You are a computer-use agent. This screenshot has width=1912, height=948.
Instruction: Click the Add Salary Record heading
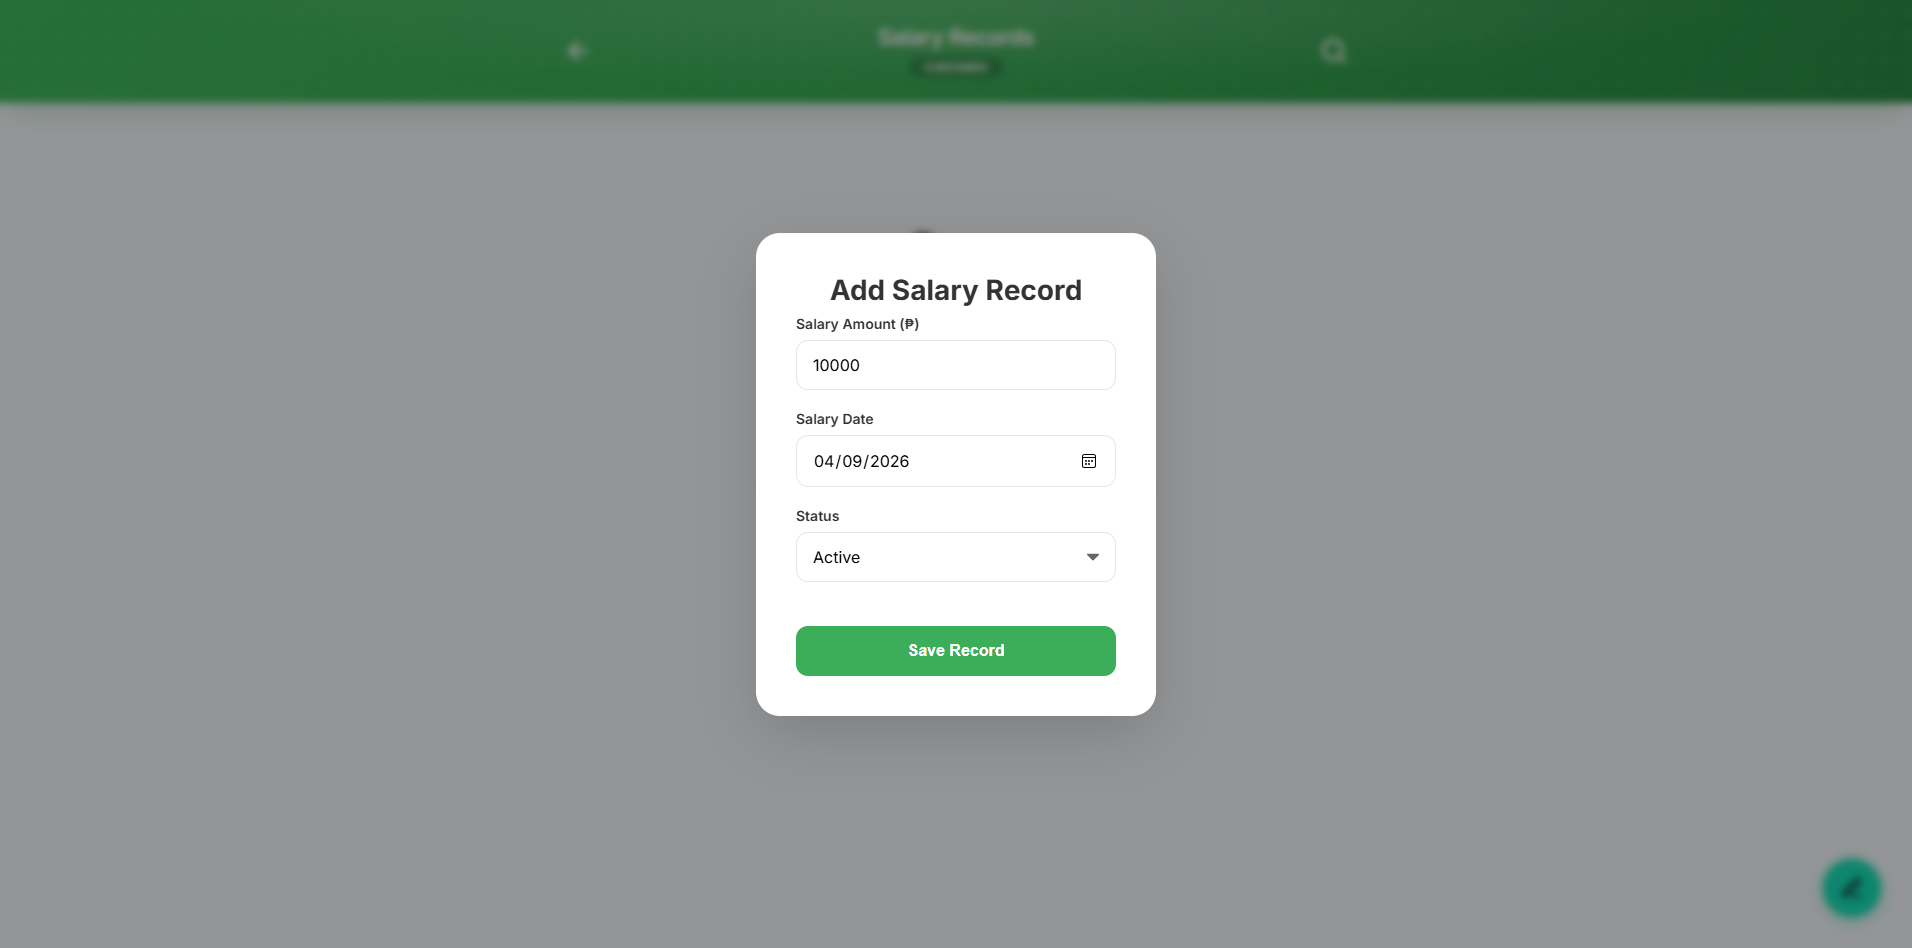tap(956, 290)
